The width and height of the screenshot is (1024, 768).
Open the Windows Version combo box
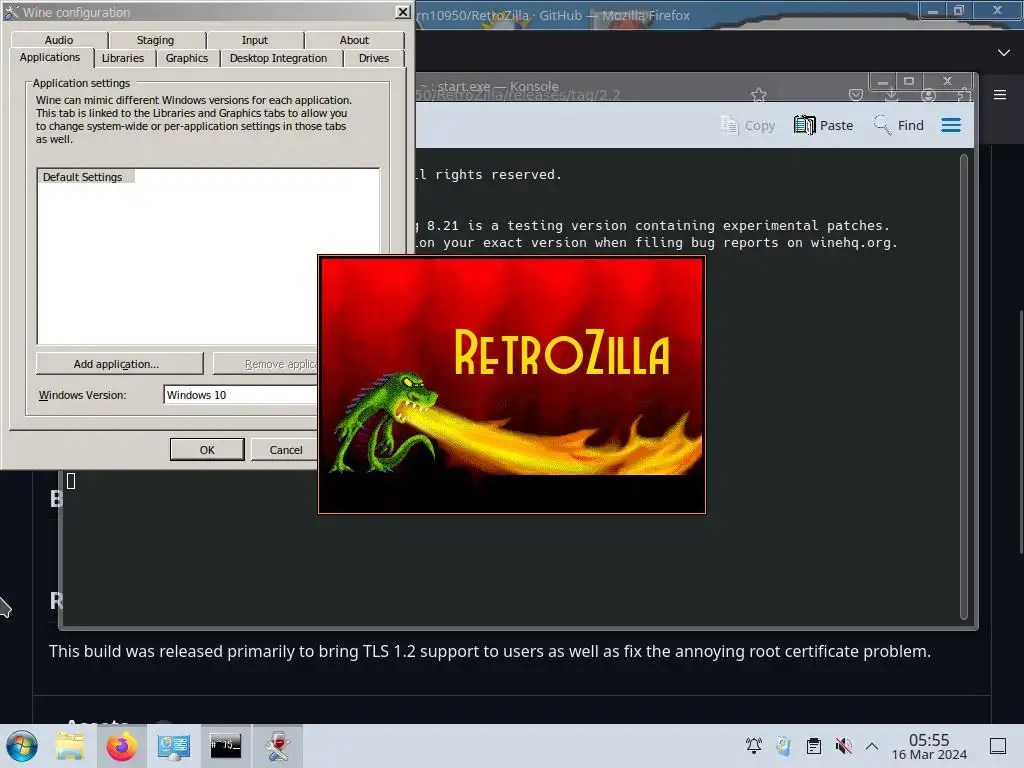click(x=240, y=394)
